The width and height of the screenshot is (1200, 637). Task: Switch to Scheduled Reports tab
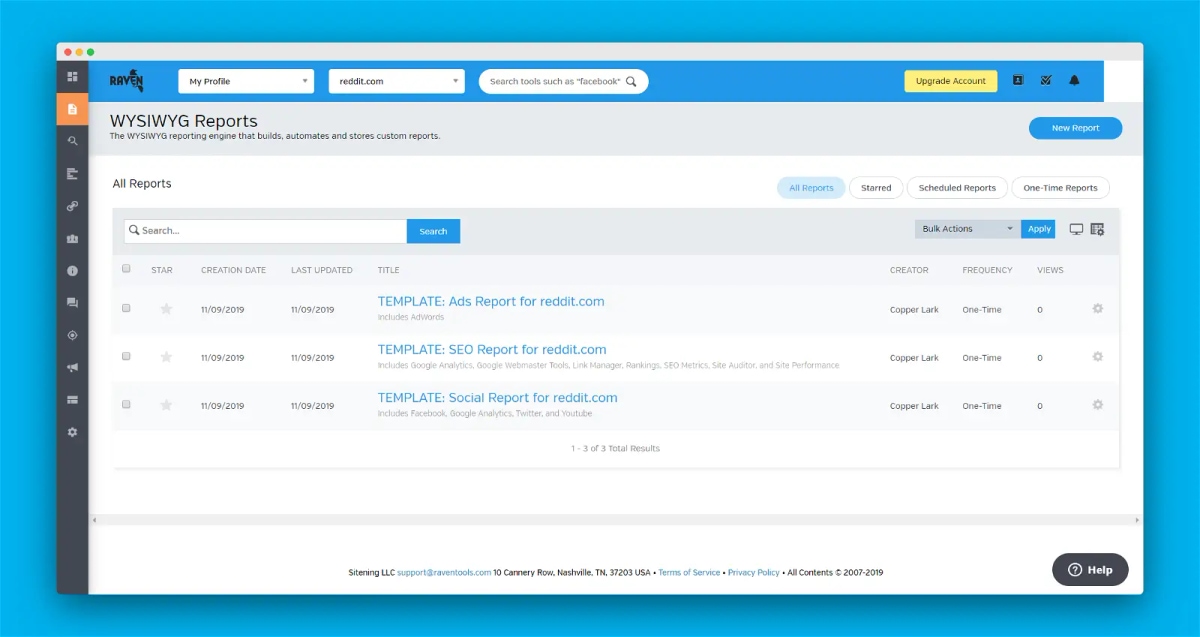(957, 188)
